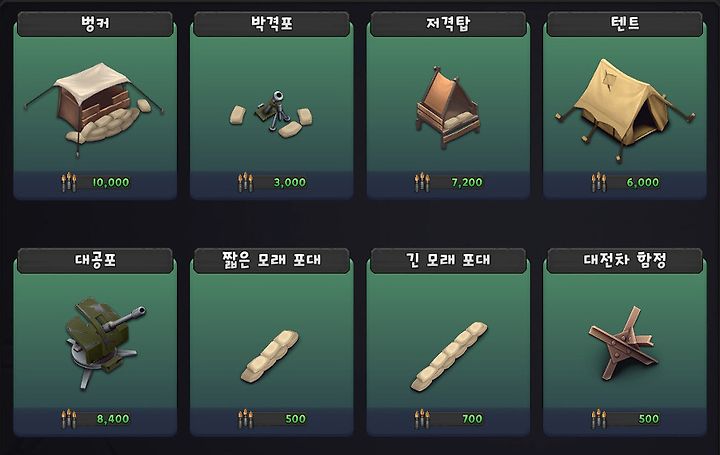Click the 3,000 ammo cost for mortar
The image size is (720, 455).
coord(290,183)
